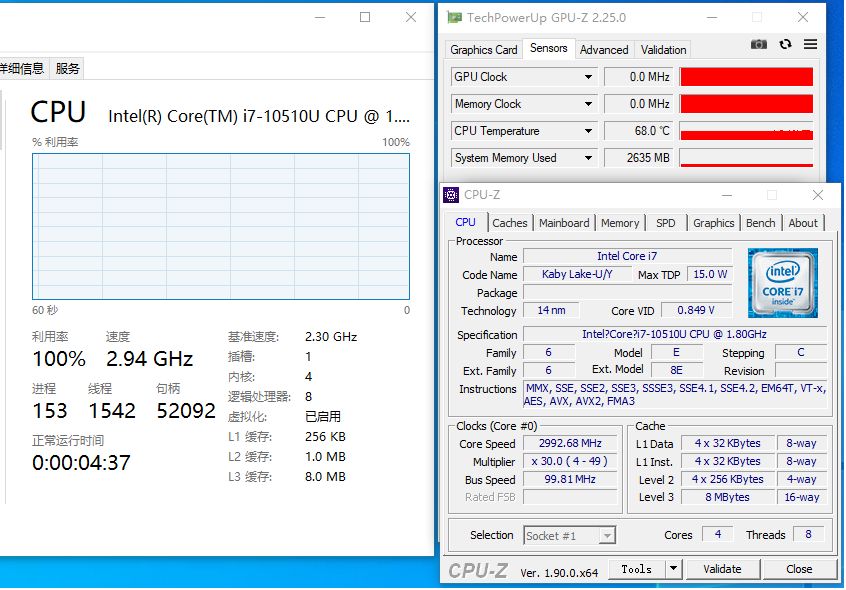Click the Level 2 value 4 x 256 KBytes
The image size is (846, 590).
click(x=727, y=479)
